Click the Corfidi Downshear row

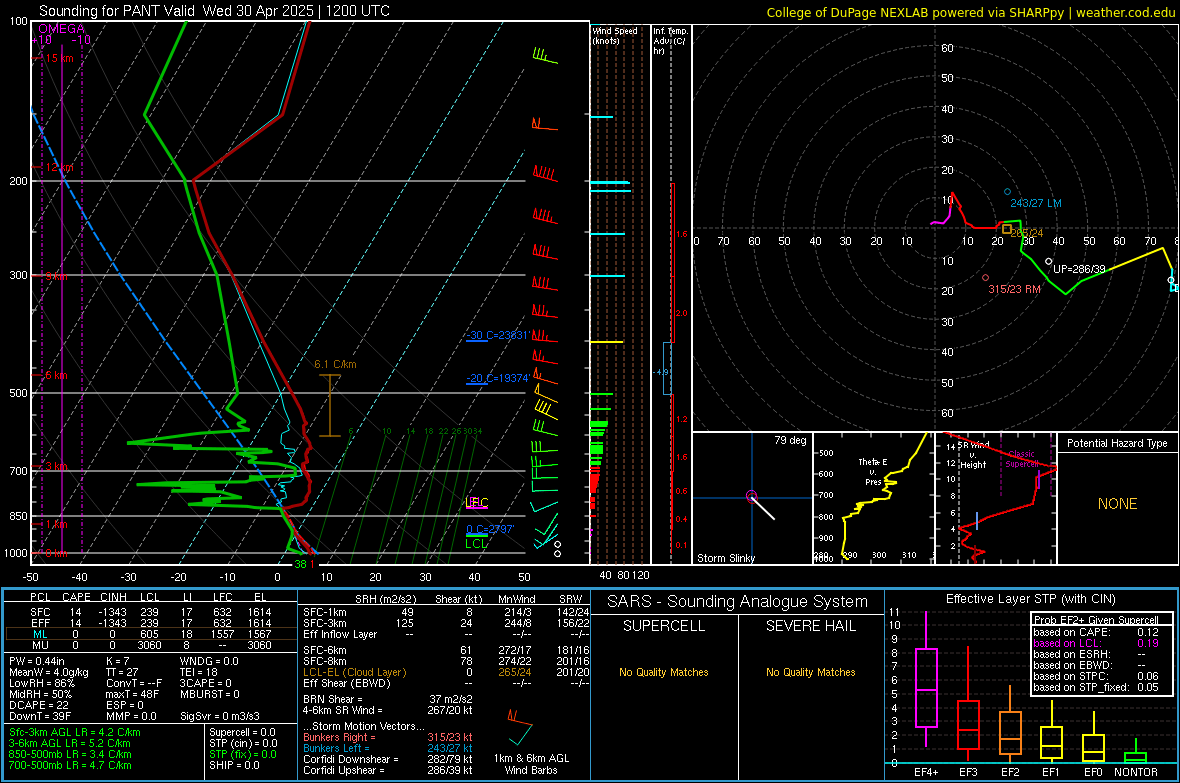[x=388, y=759]
